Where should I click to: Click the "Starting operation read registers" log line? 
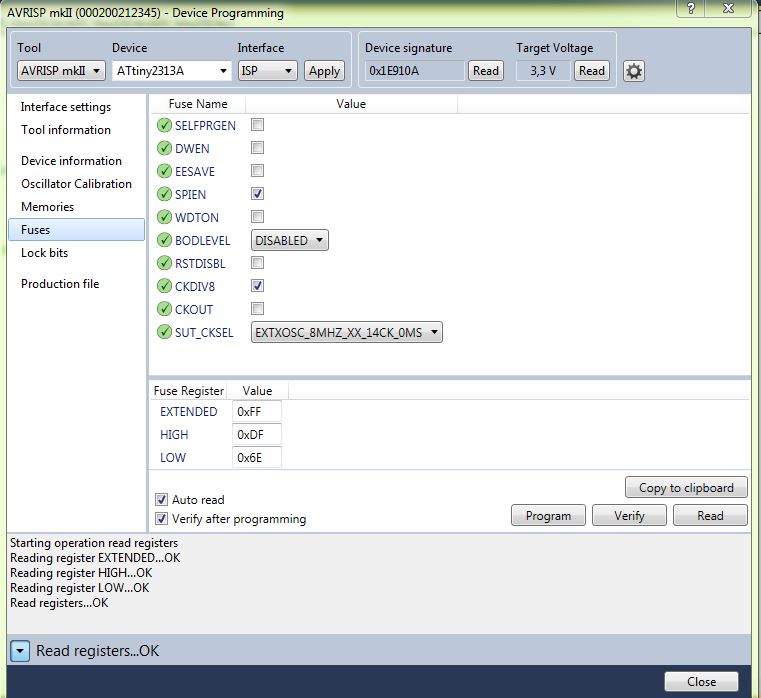[x=94, y=543]
